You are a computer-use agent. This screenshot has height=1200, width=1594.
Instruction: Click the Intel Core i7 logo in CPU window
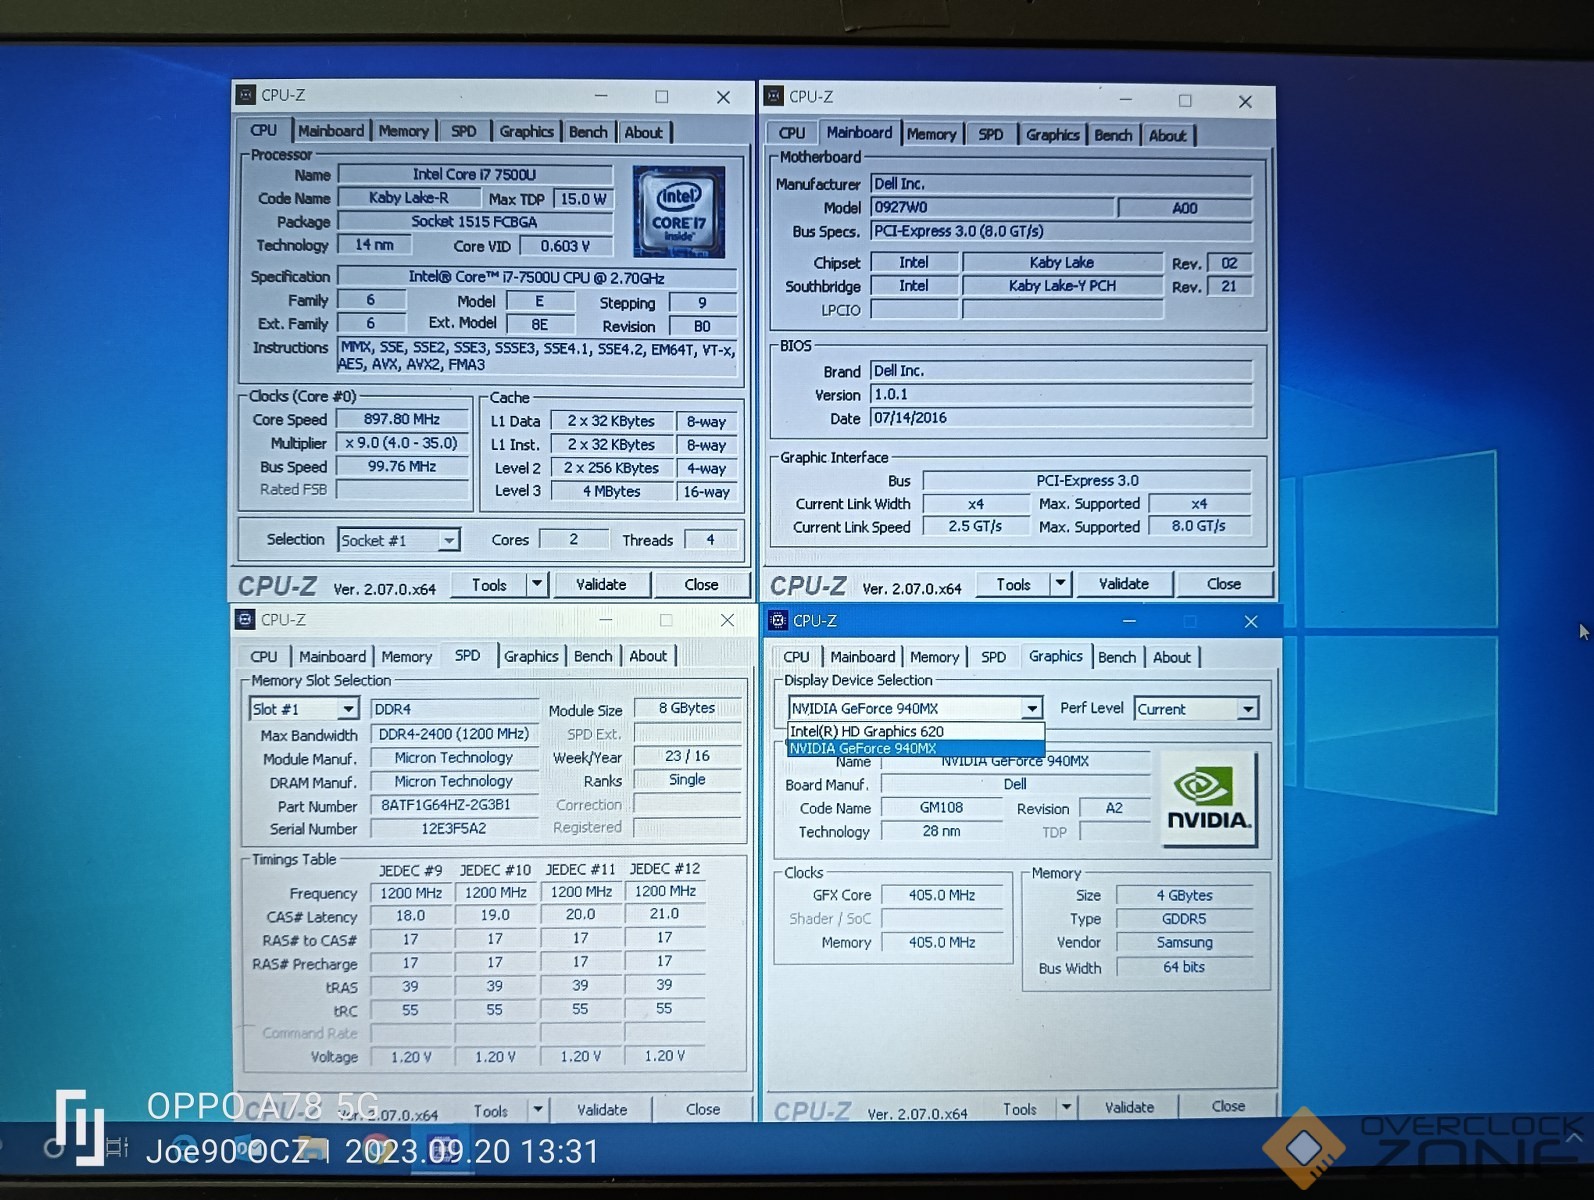tap(679, 211)
